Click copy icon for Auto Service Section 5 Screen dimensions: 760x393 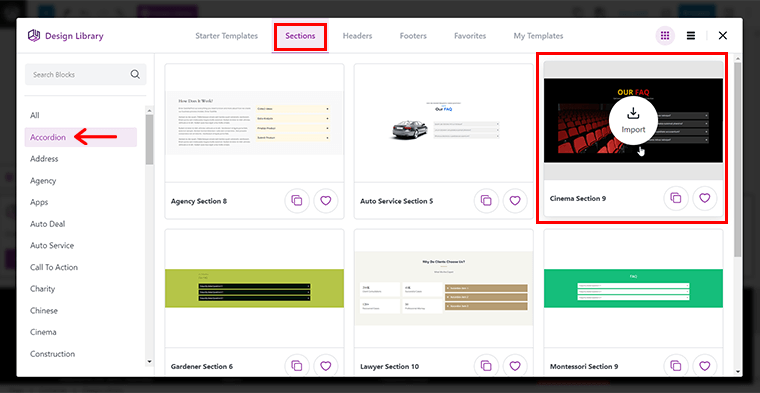pos(486,201)
